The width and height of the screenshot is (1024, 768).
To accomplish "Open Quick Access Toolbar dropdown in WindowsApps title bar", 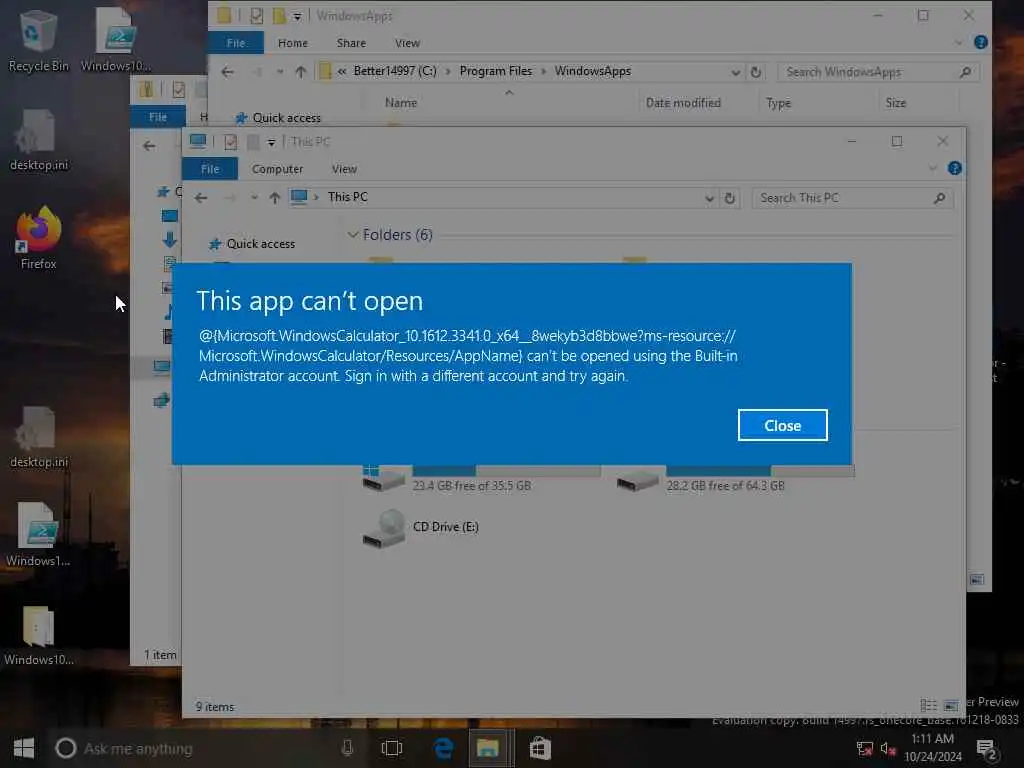I will coord(297,16).
